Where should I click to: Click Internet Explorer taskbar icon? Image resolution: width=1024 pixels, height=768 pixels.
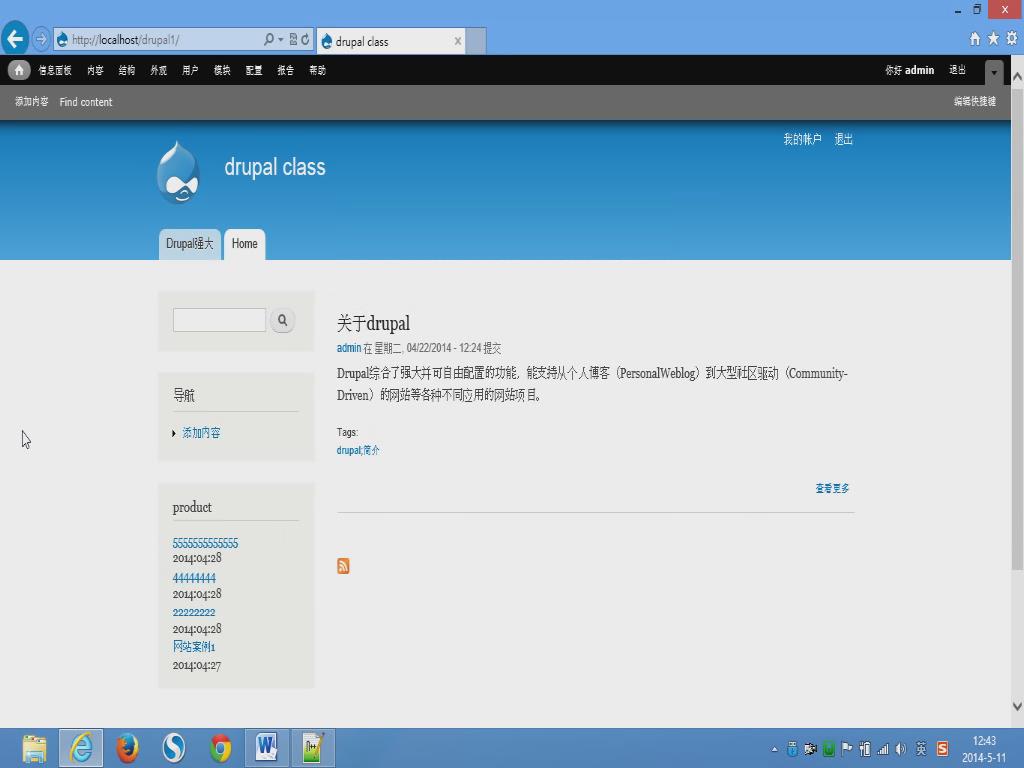(81, 748)
